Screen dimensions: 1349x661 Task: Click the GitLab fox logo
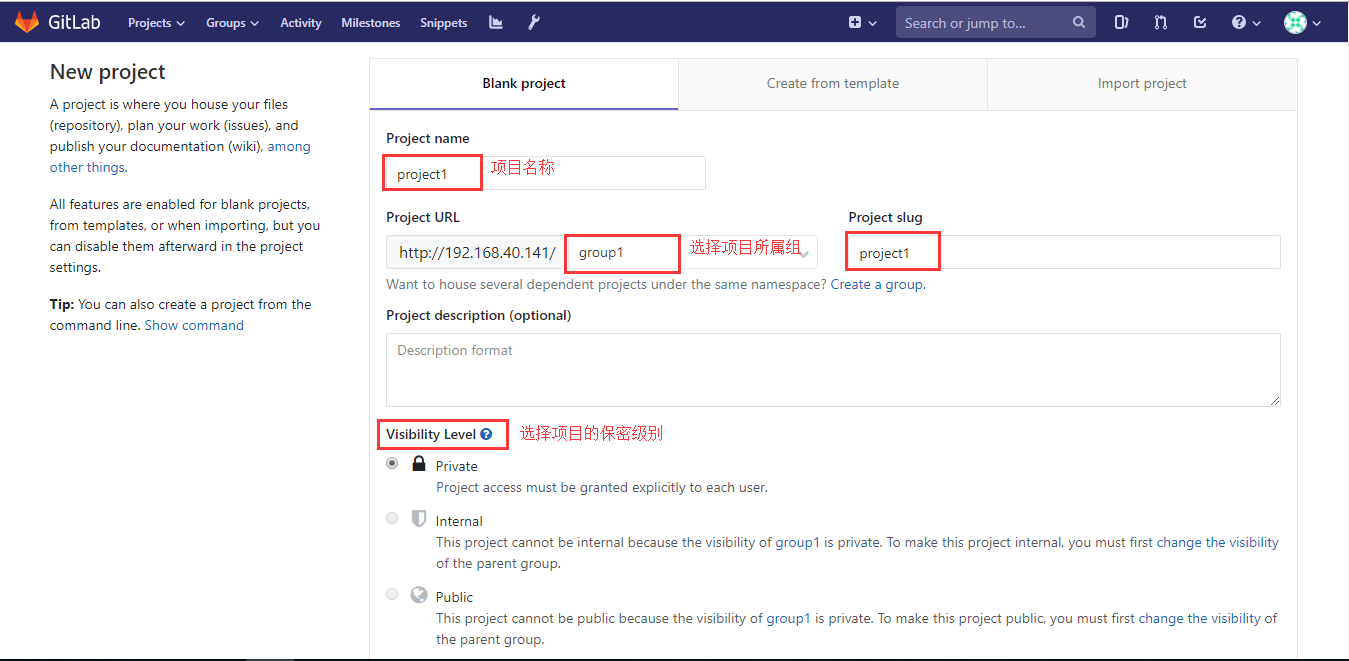click(x=27, y=22)
